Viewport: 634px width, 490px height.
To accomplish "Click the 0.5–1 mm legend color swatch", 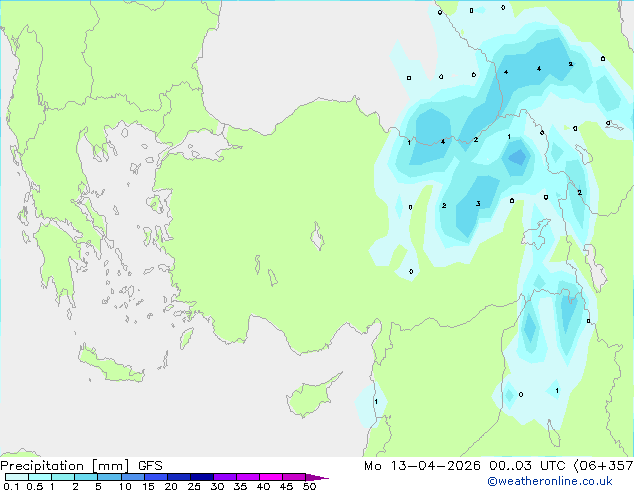I will tap(40, 477).
